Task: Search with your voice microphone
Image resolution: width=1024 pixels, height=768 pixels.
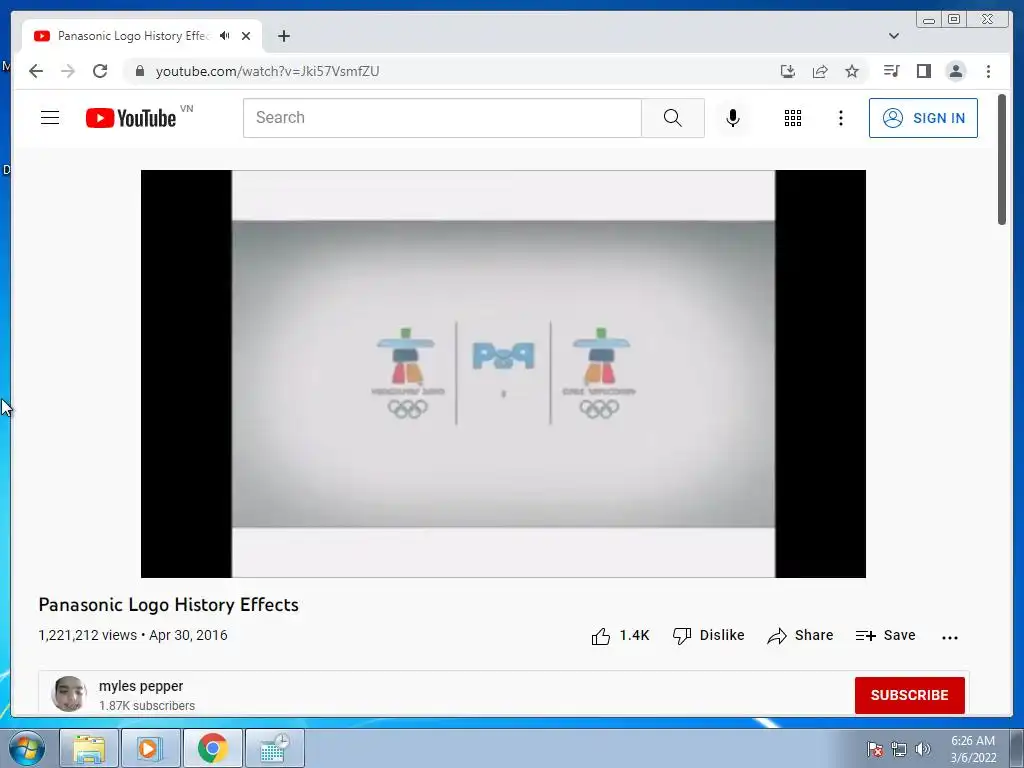Action: coord(733,118)
